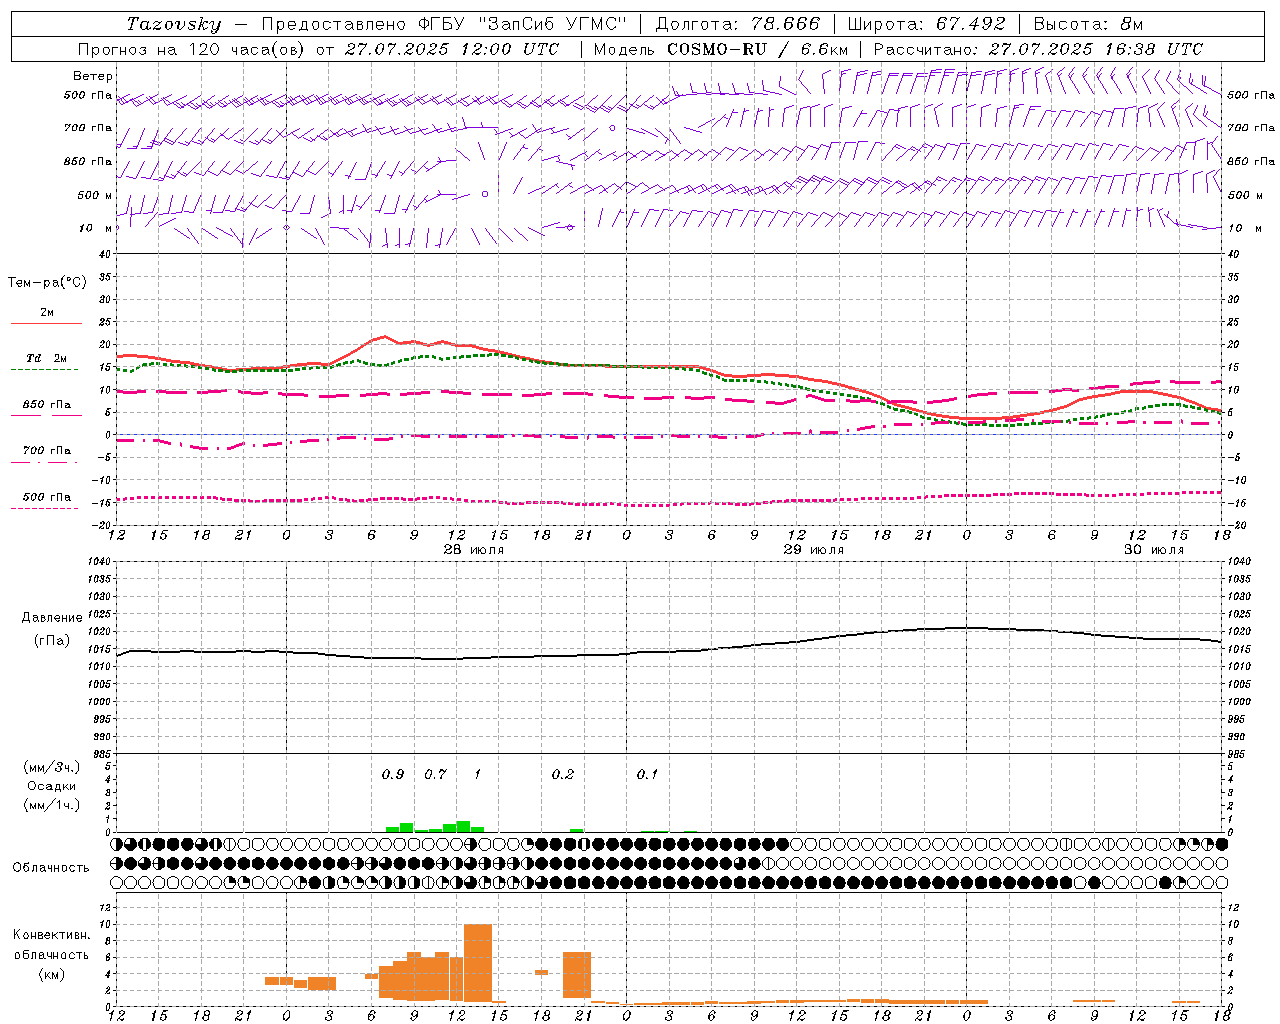Click the "Облачность" cloud cover row label
Viewport: 1280px width, 1024px height.
pyautogui.click(x=51, y=868)
